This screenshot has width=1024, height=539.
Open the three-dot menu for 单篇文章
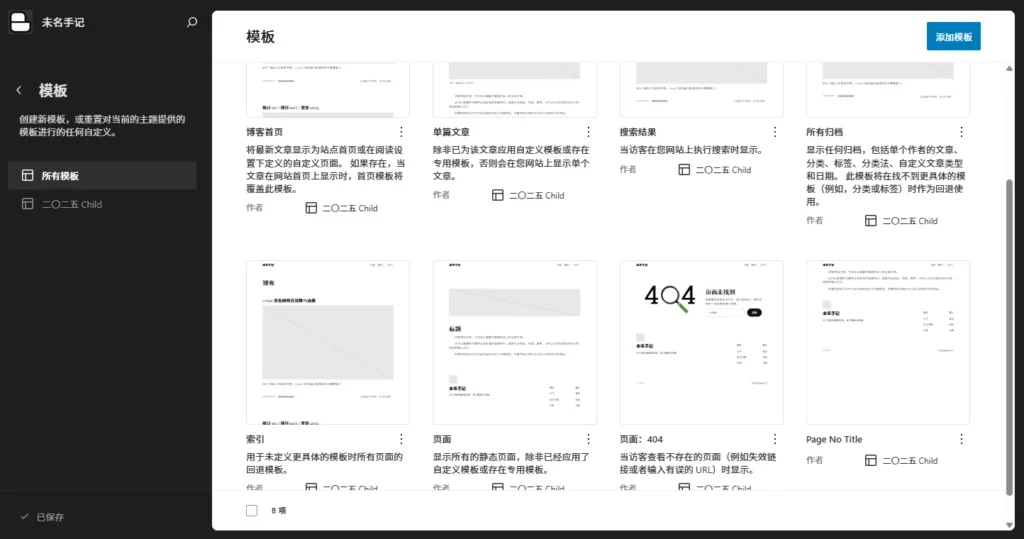(x=588, y=132)
